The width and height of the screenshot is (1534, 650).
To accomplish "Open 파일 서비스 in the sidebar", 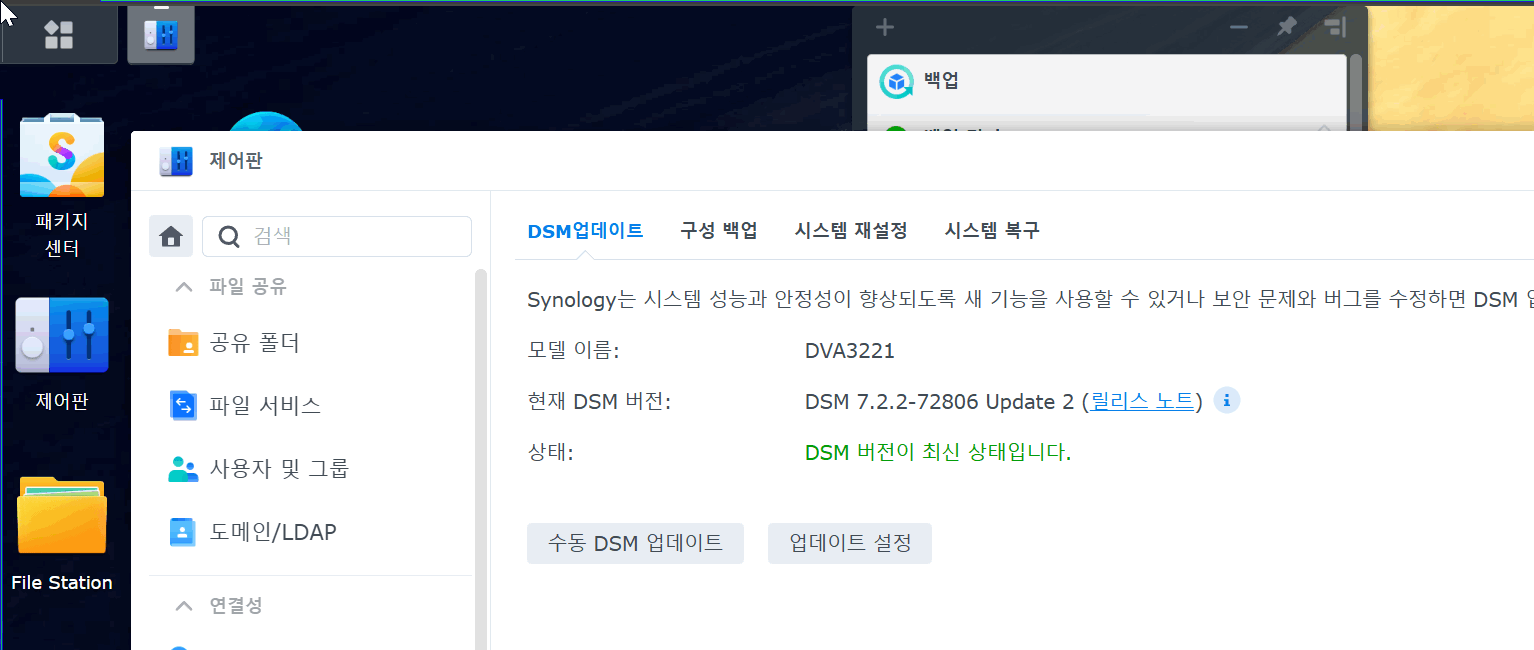I will pos(245,406).
